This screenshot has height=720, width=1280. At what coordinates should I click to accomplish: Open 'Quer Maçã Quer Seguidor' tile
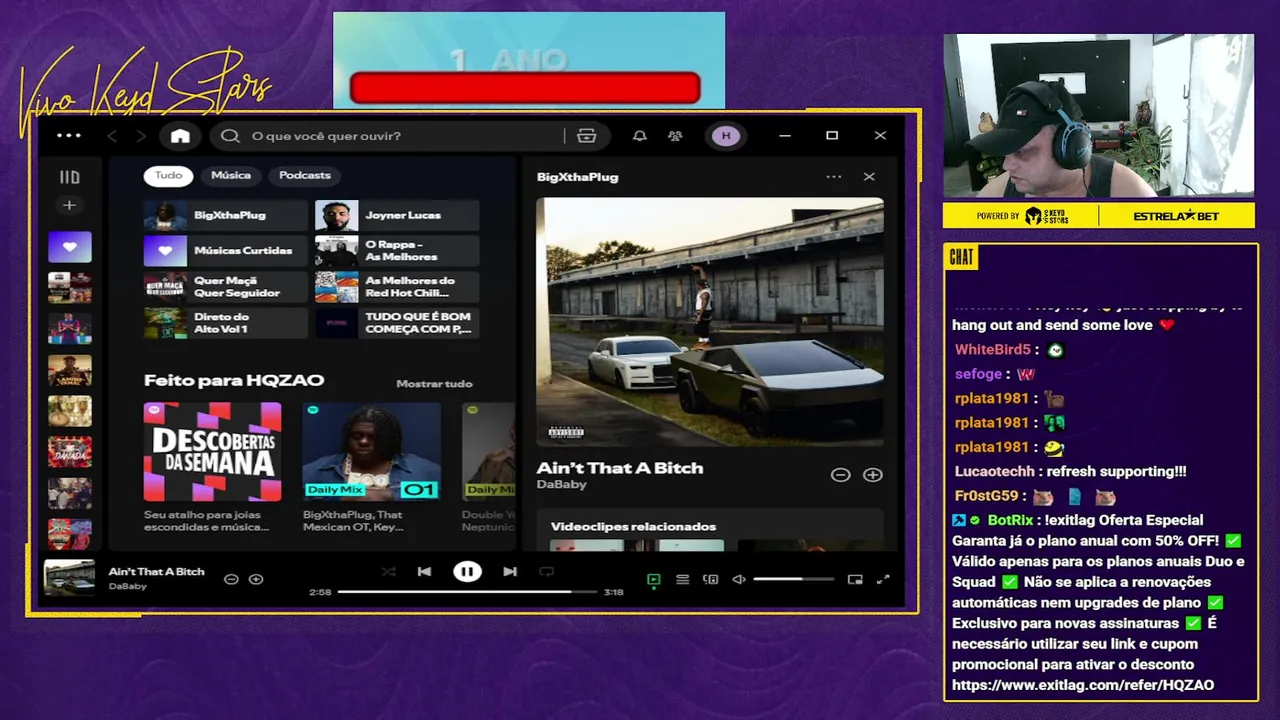pos(226,287)
